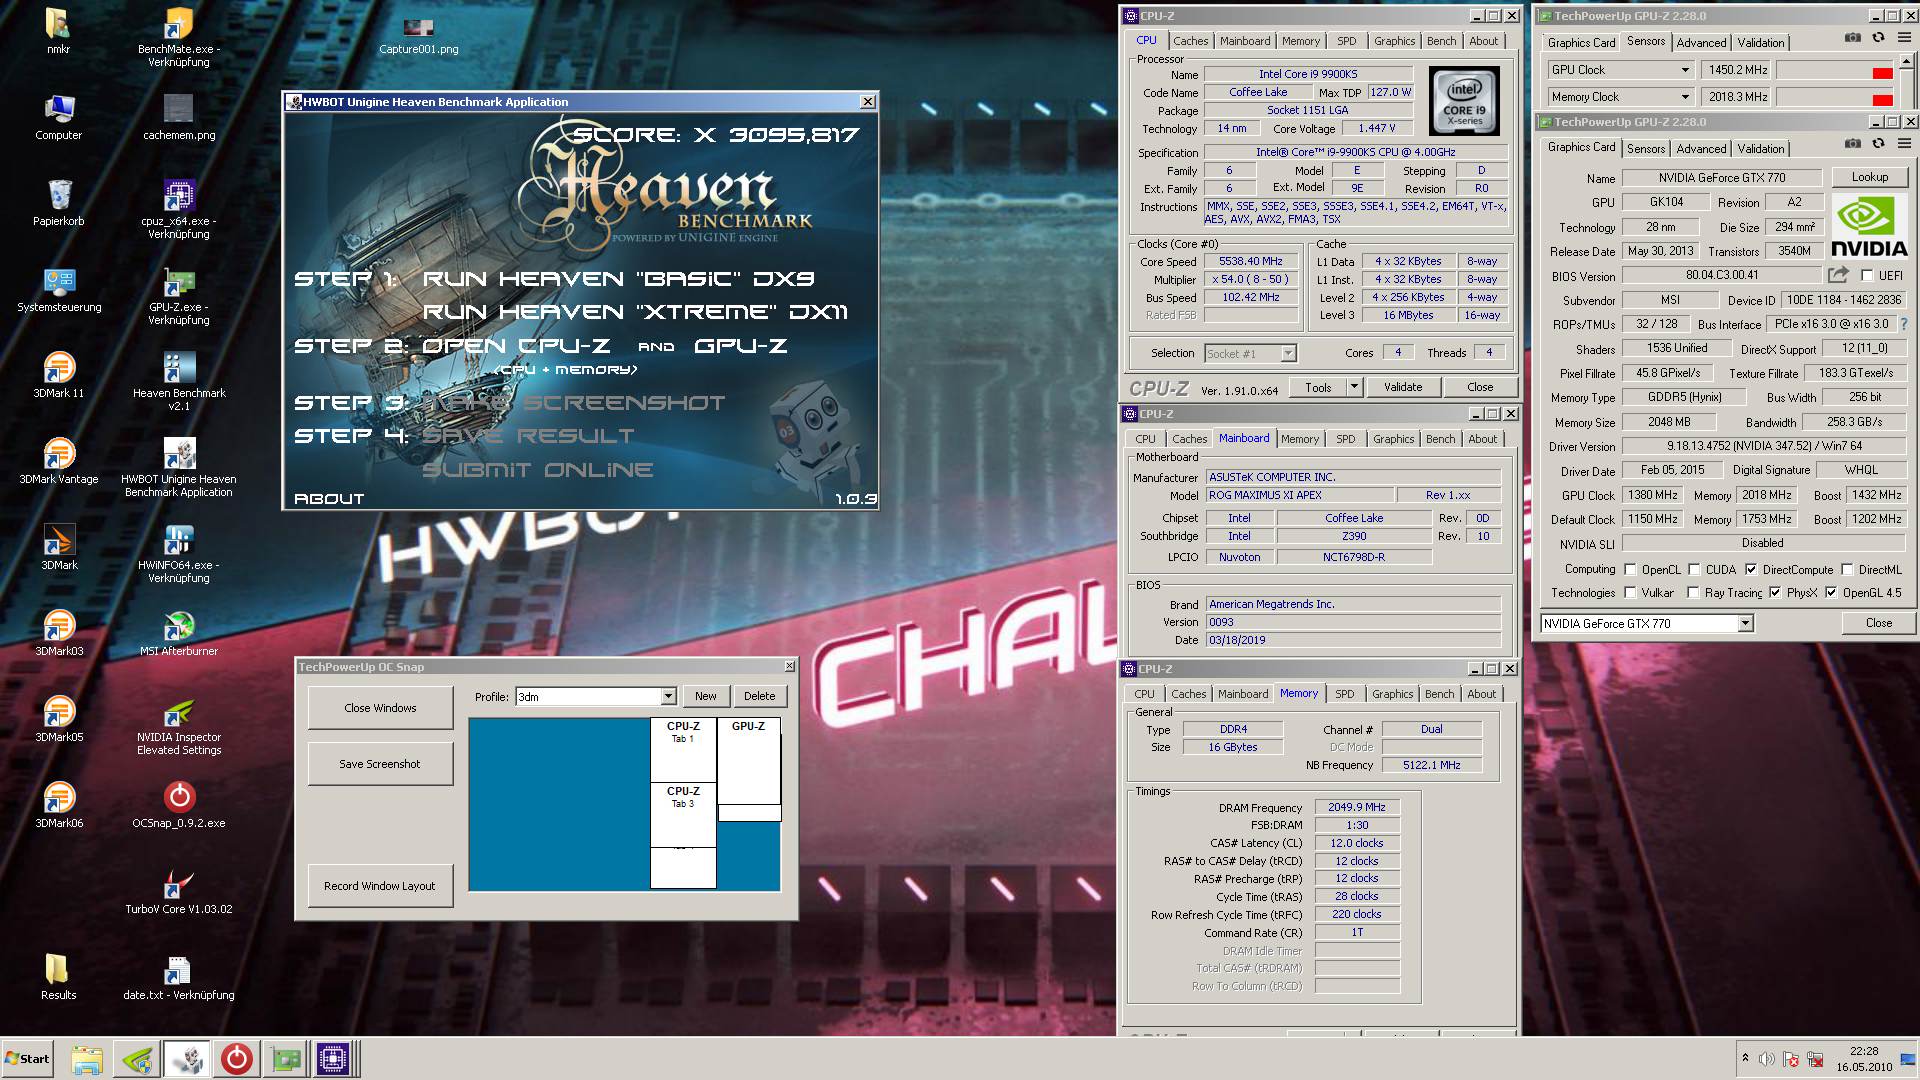Open 3DMark 11 desktop shortcut
Screen dimensions: 1920x1080
tap(59, 375)
